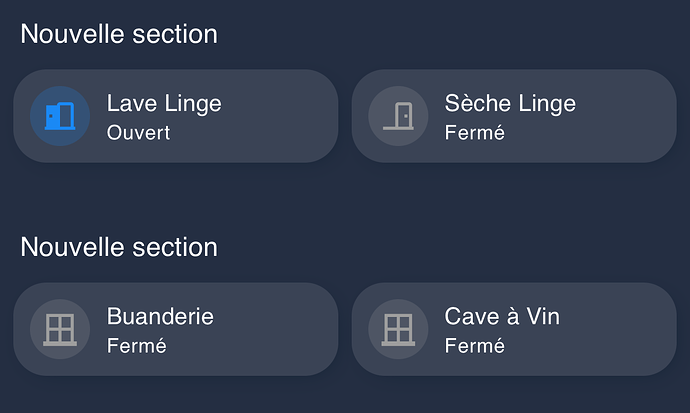Click the second Nouvelle section heading

119,247
